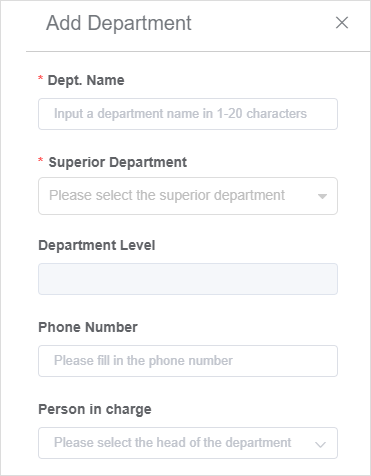The image size is (371, 476).
Task: Click the Person in charge chevron icon
Action: pyautogui.click(x=320, y=444)
